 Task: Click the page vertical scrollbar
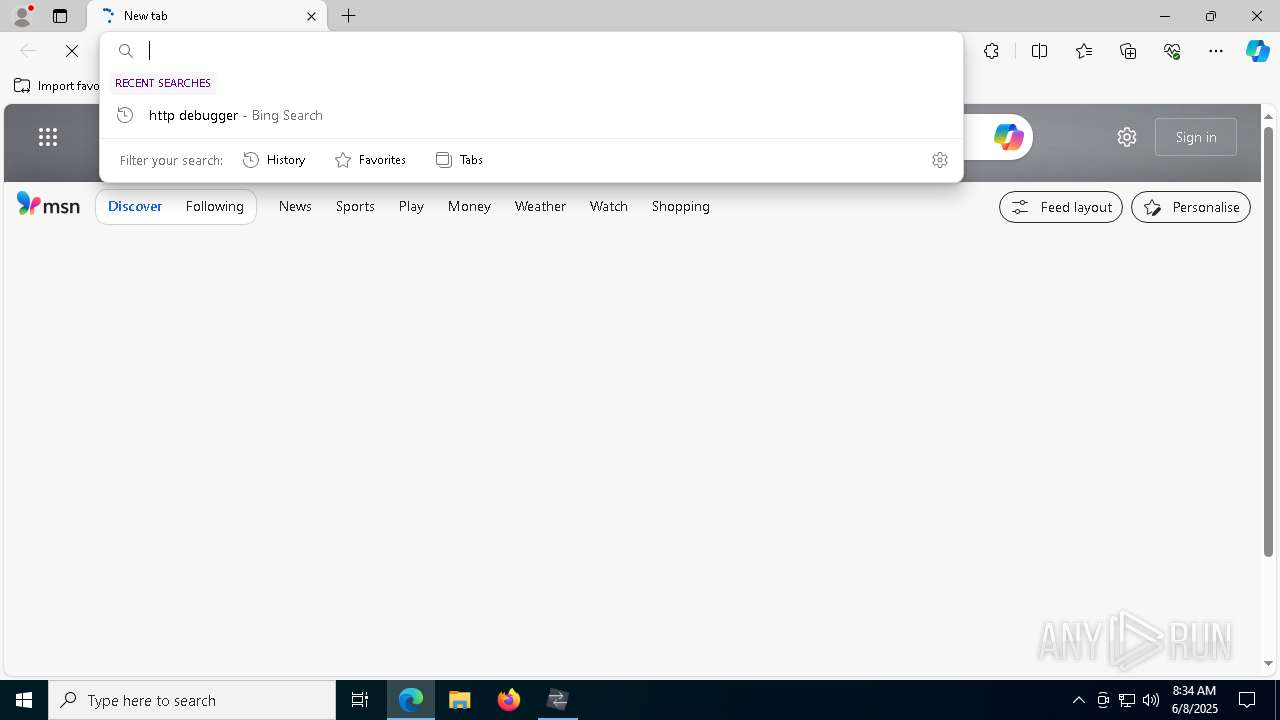point(1268,340)
